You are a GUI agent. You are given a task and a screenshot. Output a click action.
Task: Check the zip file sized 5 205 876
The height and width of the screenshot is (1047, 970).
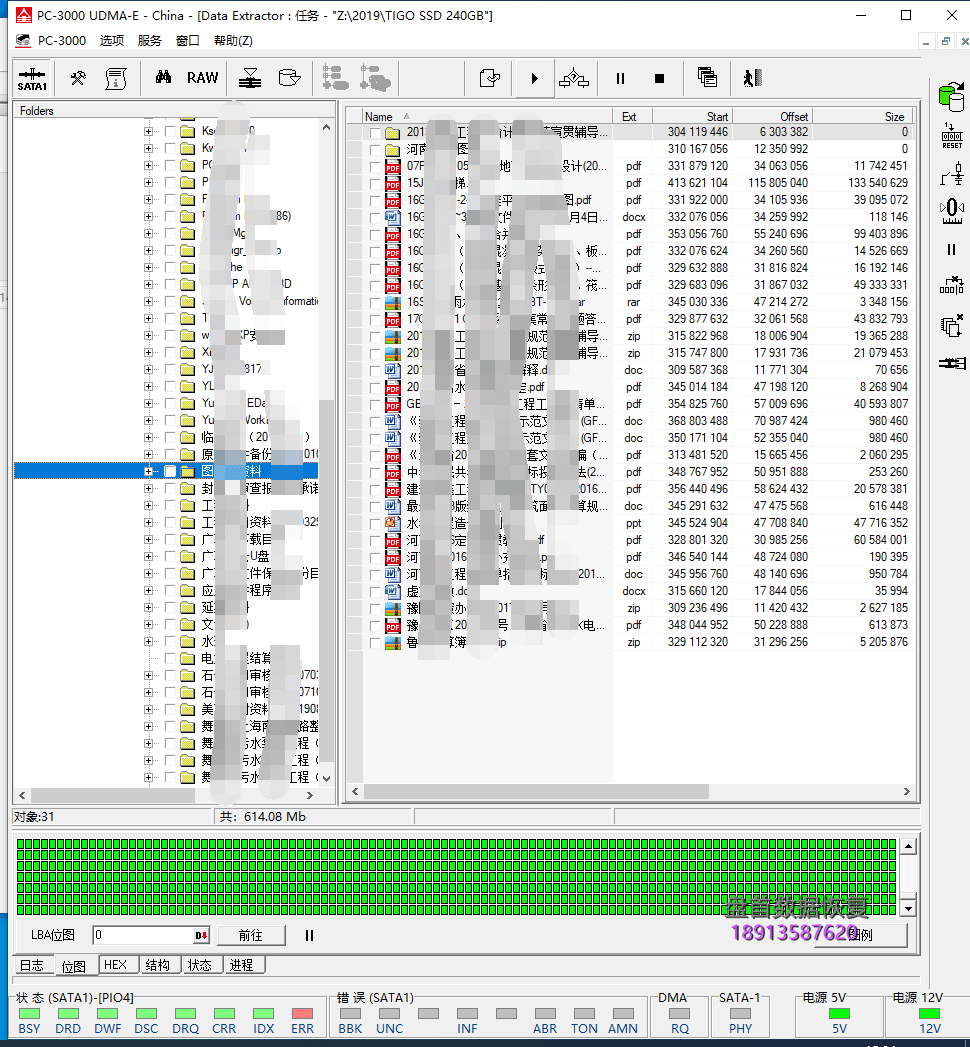click(375, 643)
